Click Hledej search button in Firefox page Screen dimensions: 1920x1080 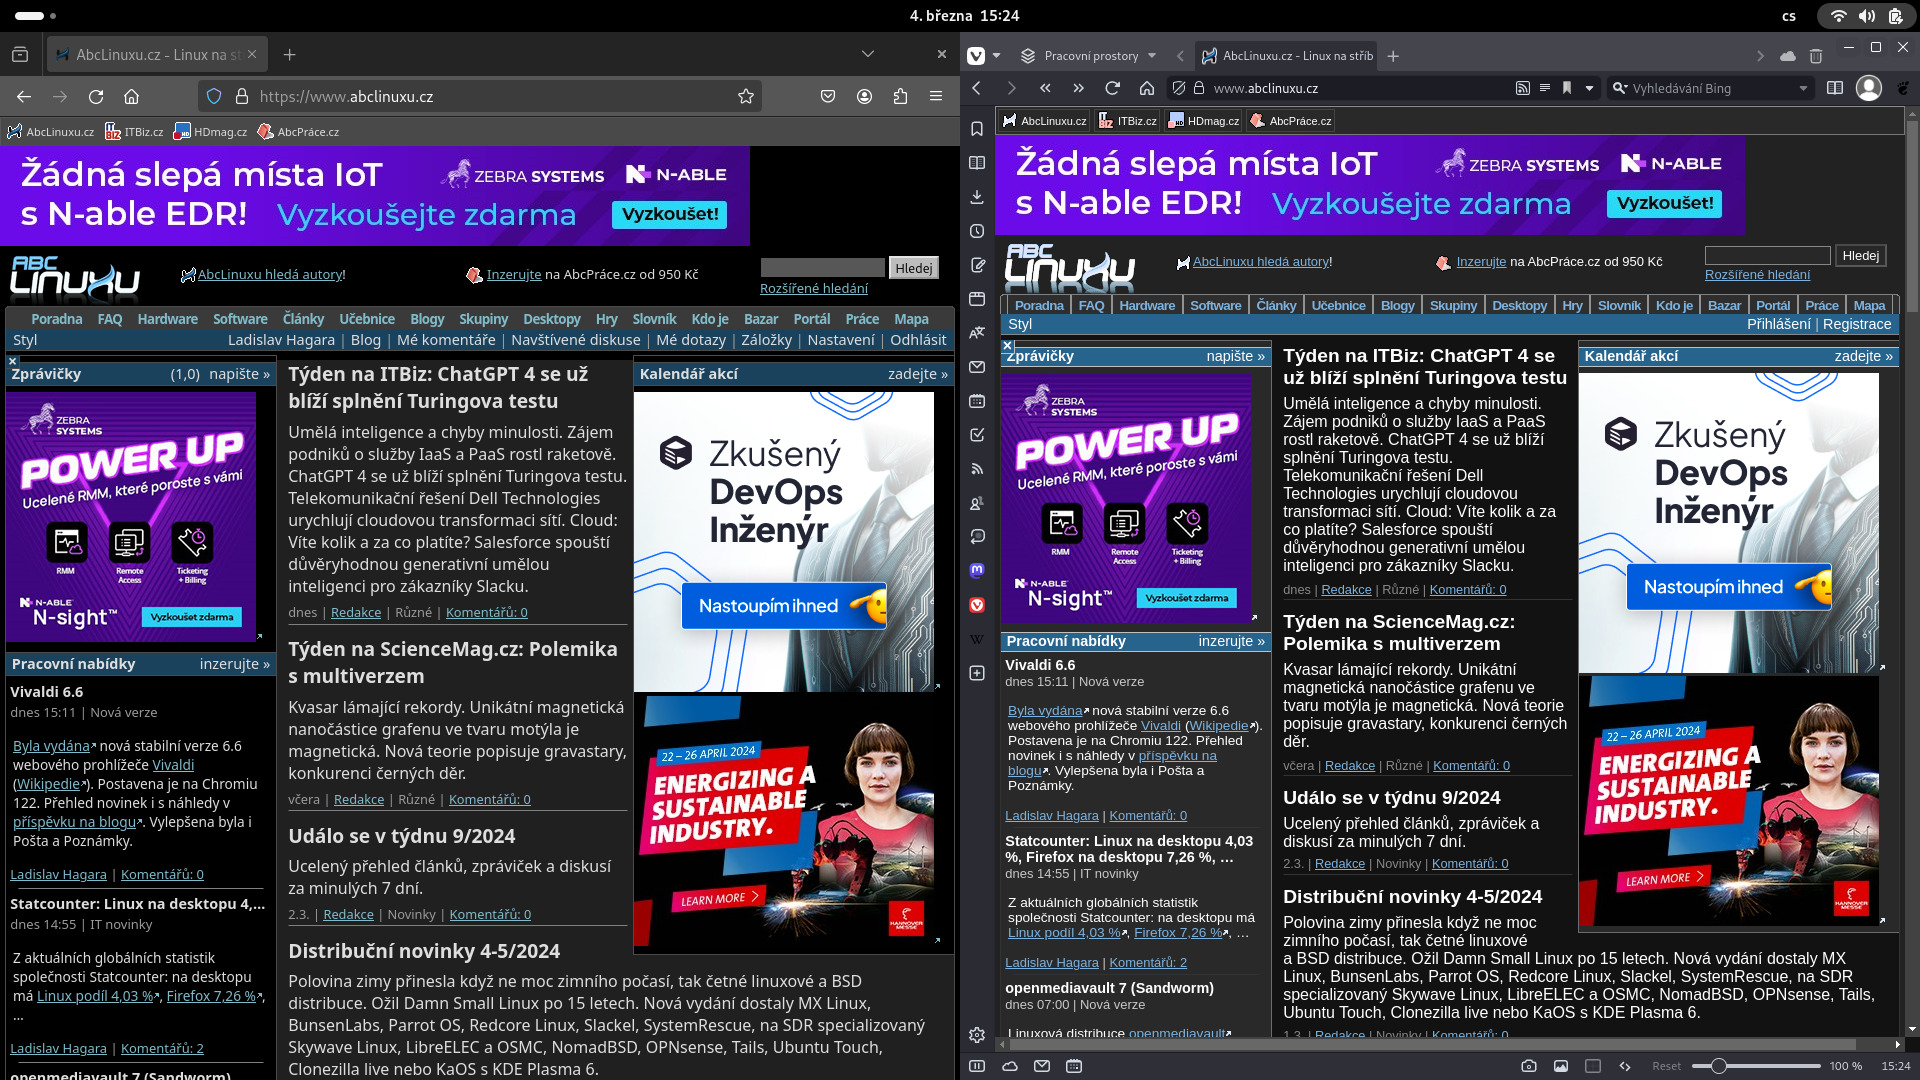[914, 268]
